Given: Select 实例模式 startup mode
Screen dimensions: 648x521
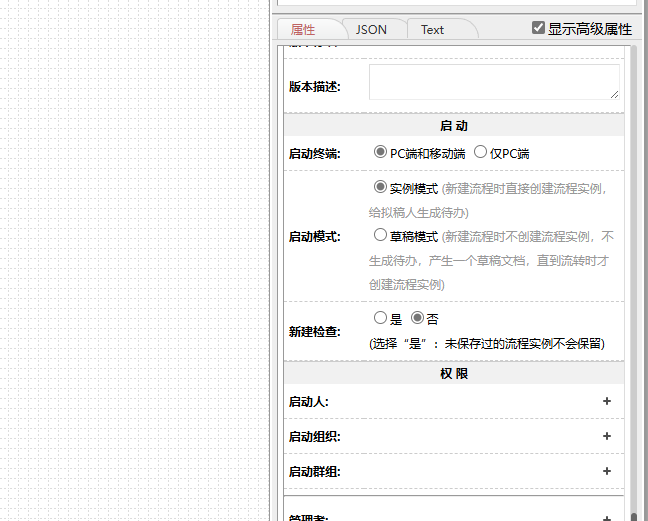Looking at the screenshot, I should tap(380, 187).
